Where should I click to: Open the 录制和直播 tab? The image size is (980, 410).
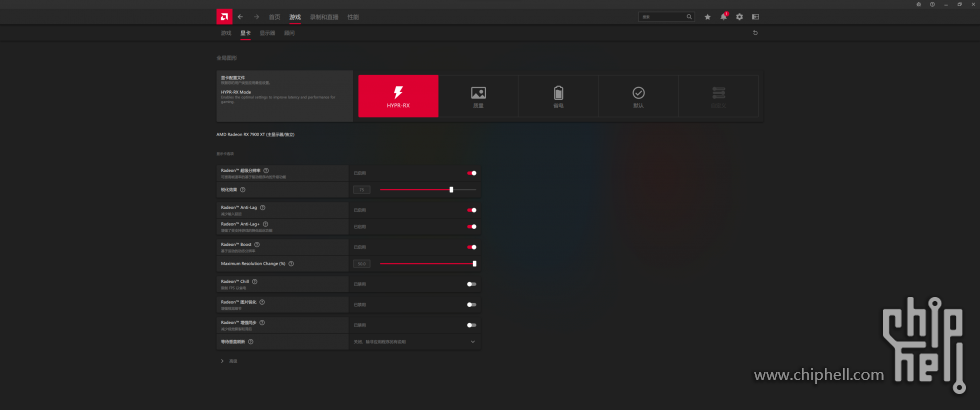pos(324,17)
